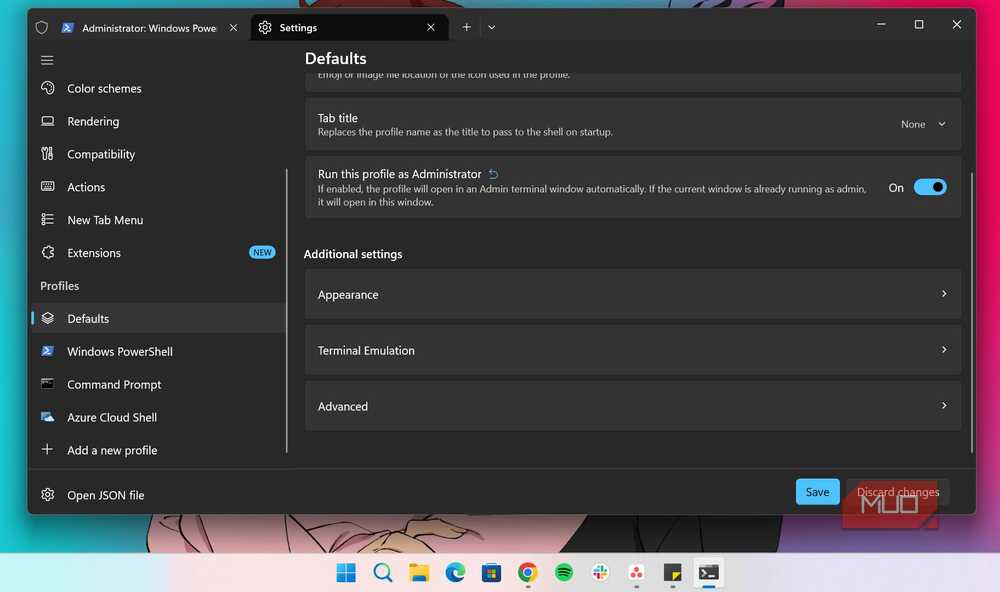Click the admin shield icon in the title bar
The height and width of the screenshot is (592, 1000).
pos(42,27)
